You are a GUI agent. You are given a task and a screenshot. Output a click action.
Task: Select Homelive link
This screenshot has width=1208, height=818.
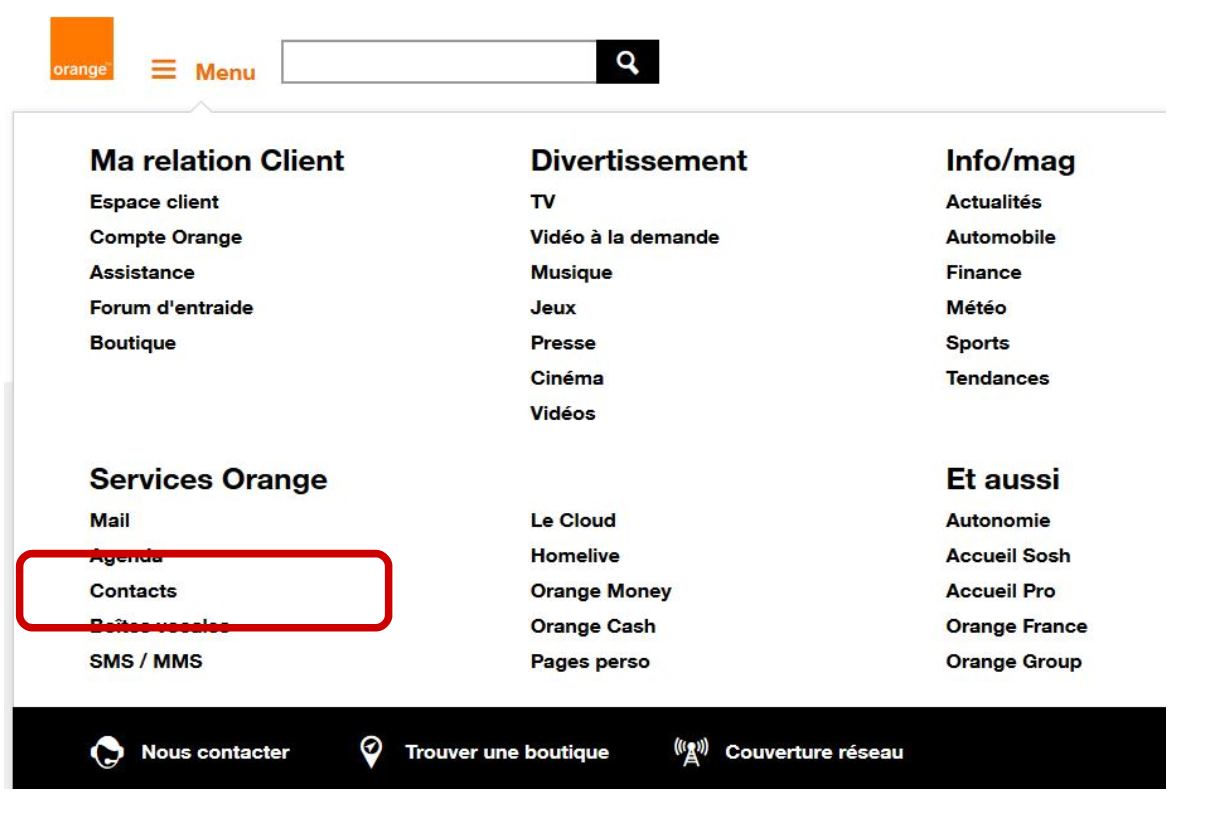[x=575, y=556]
